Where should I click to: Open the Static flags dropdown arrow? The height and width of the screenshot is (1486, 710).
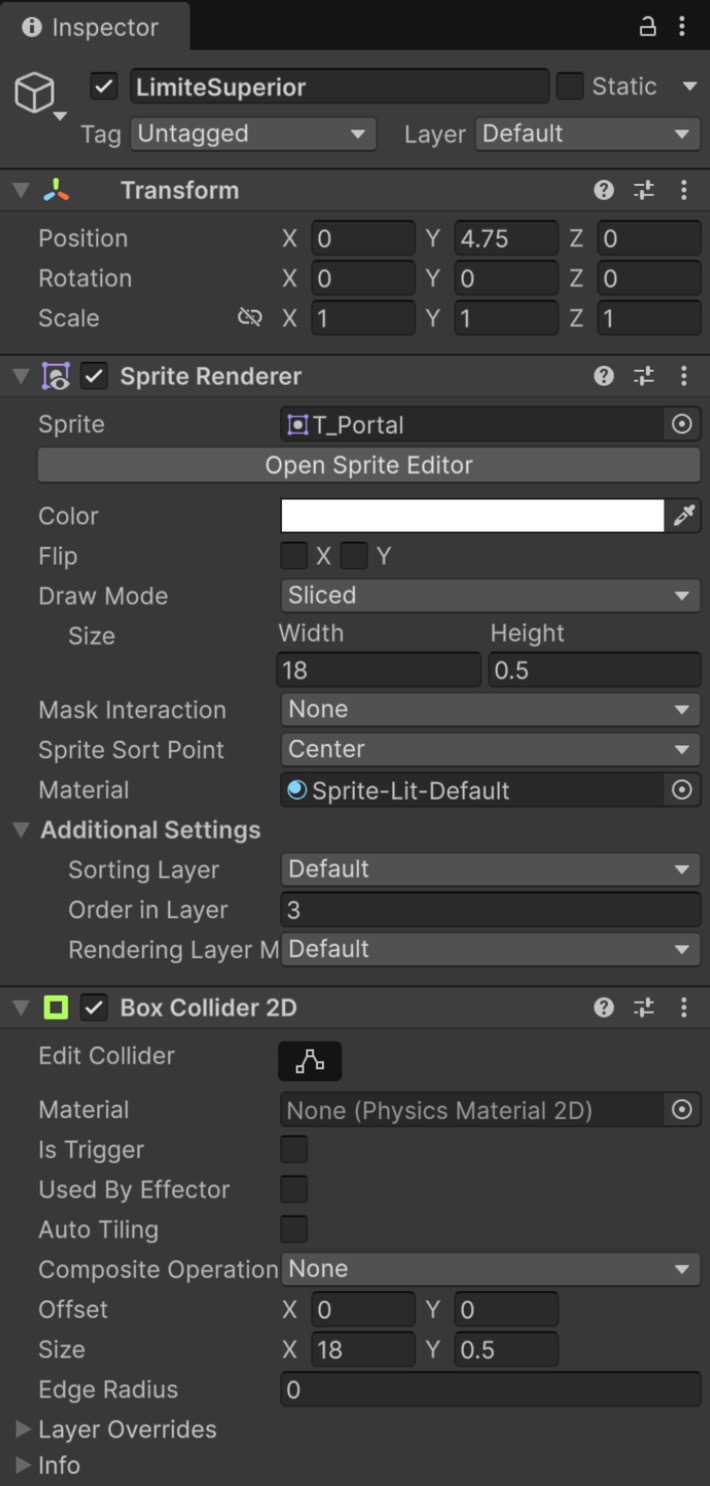tap(689, 87)
